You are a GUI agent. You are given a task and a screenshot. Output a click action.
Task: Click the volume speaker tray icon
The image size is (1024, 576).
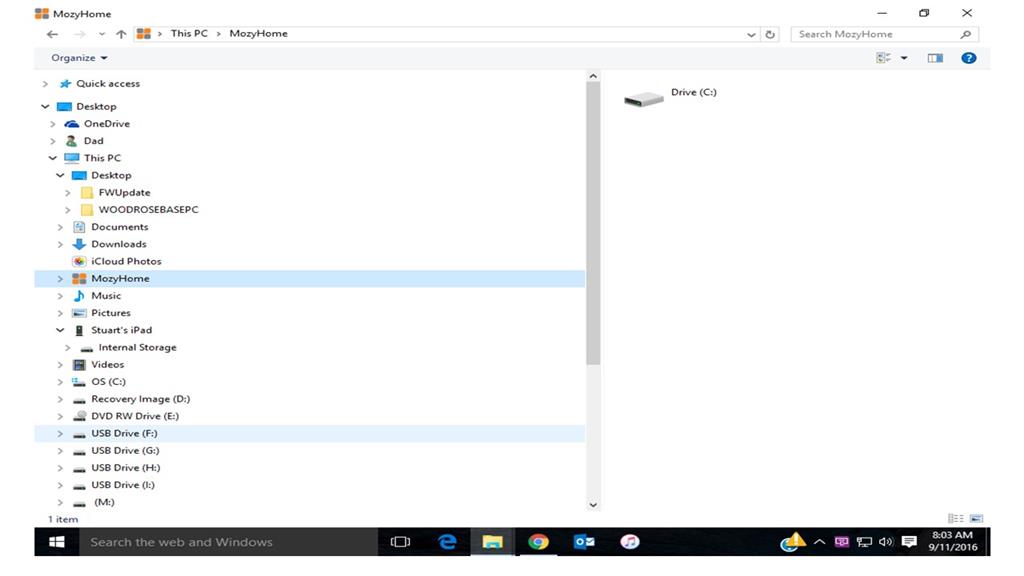point(886,542)
